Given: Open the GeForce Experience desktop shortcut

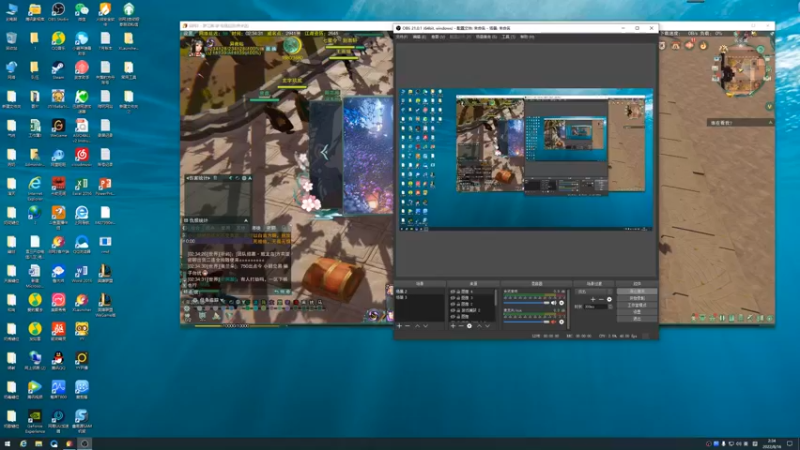Looking at the screenshot, I should click(x=34, y=420).
